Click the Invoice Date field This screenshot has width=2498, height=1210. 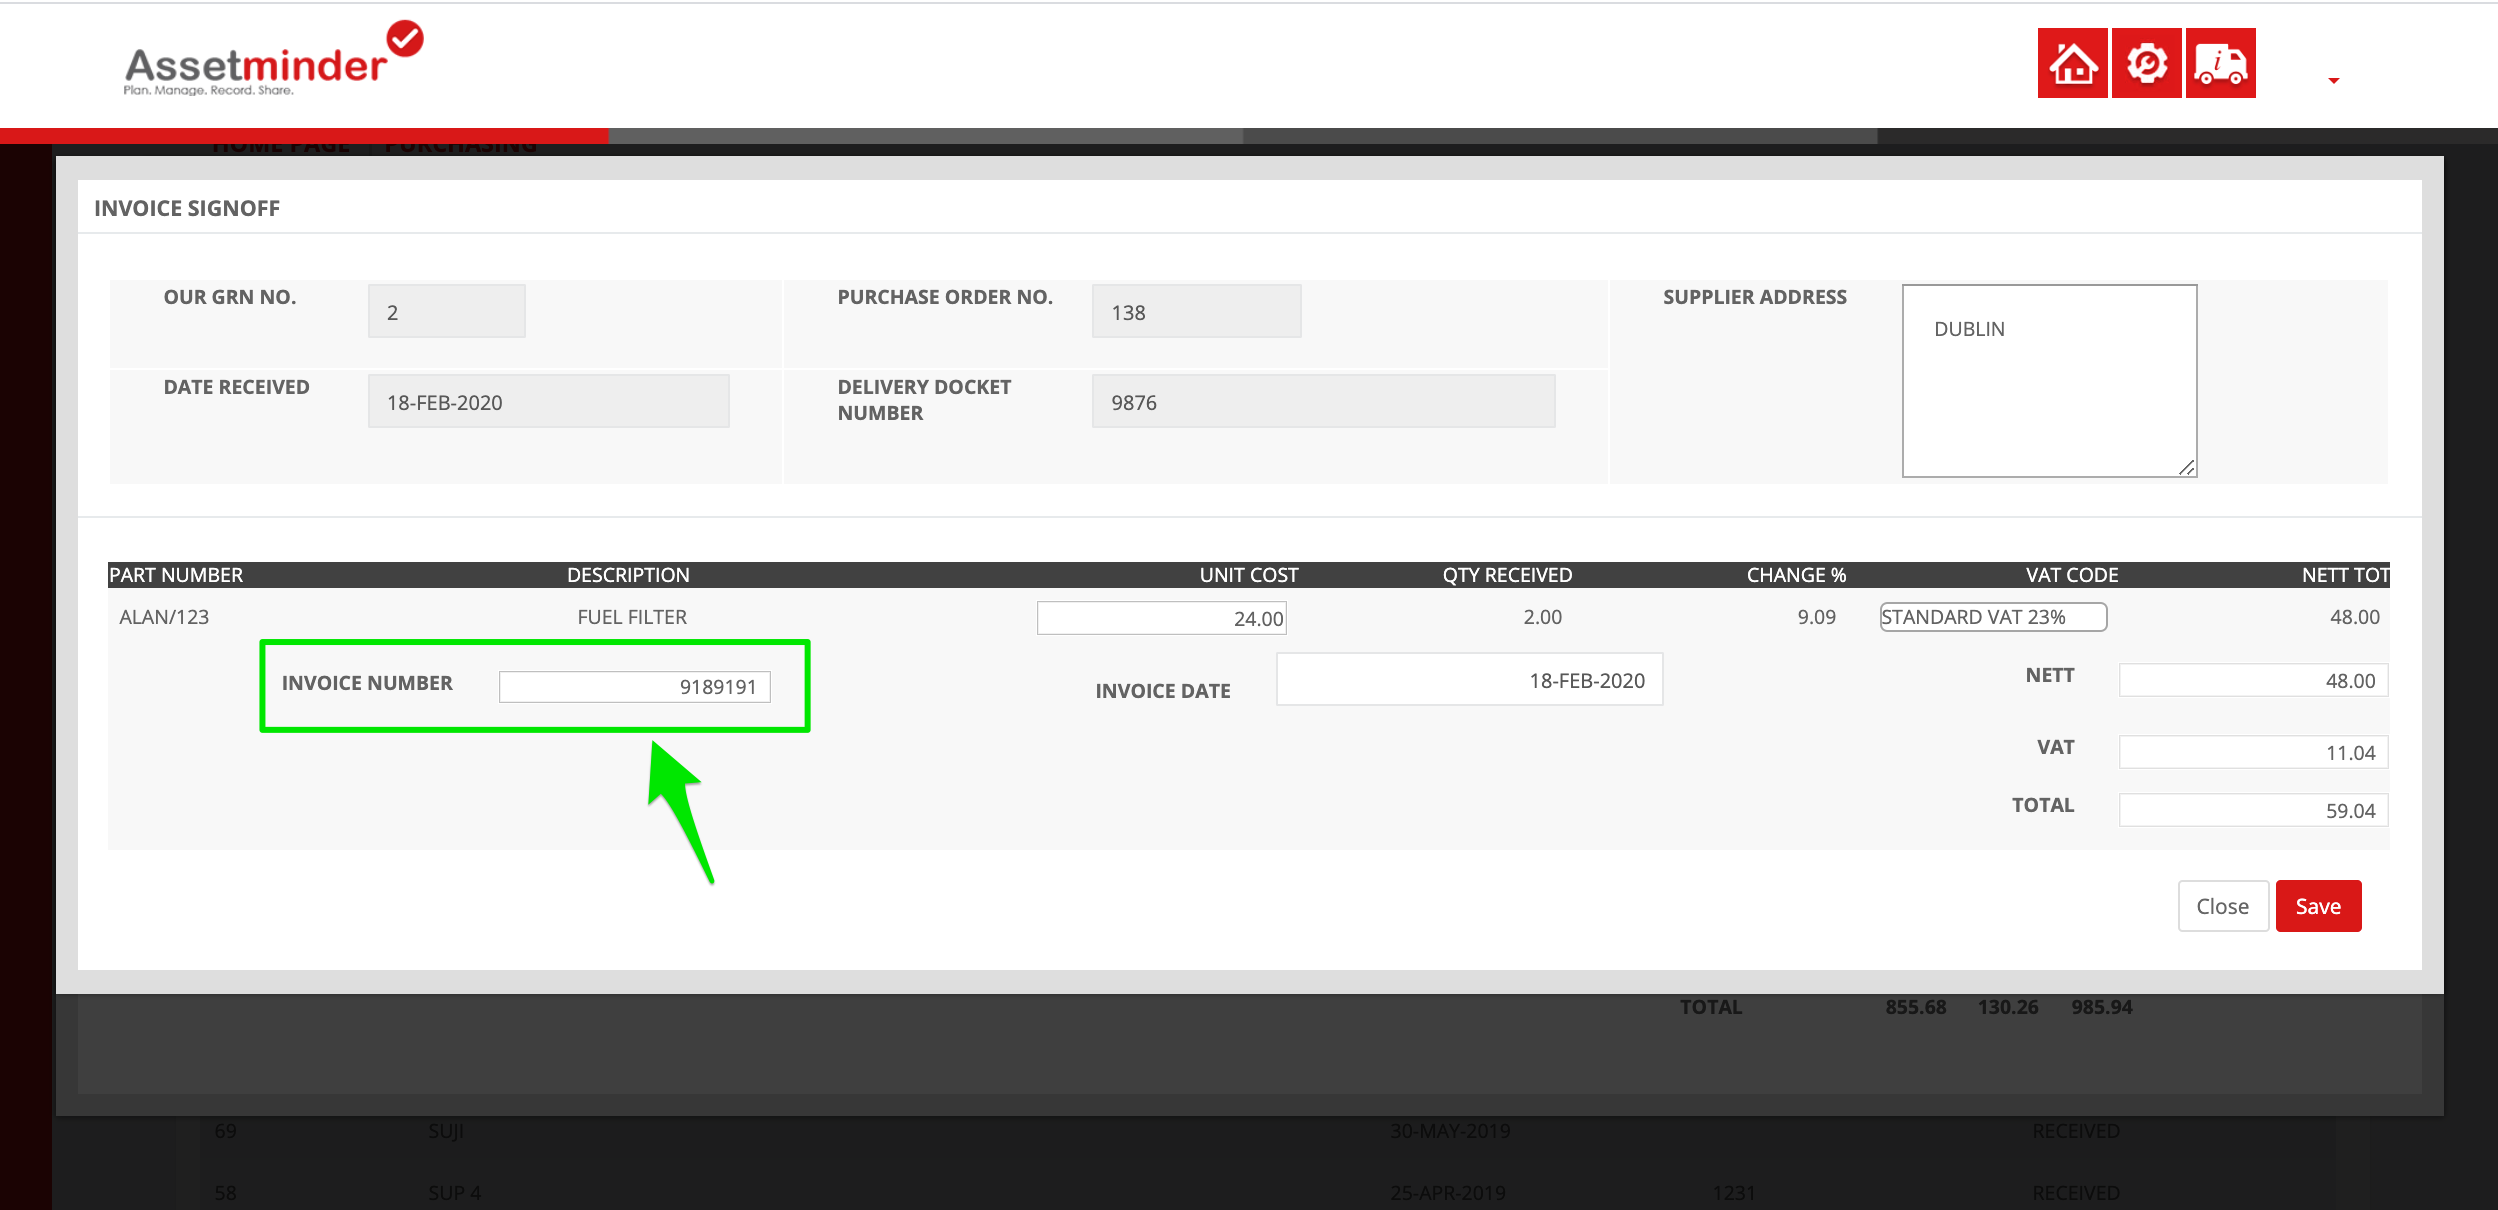(1468, 680)
